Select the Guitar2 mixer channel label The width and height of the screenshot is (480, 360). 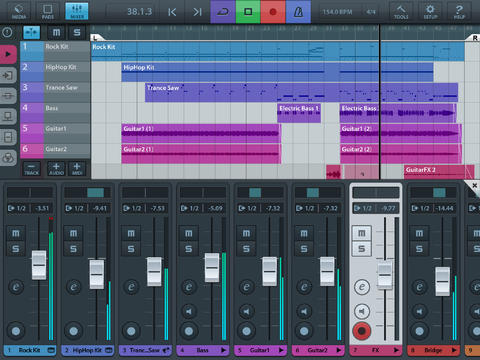(317, 350)
